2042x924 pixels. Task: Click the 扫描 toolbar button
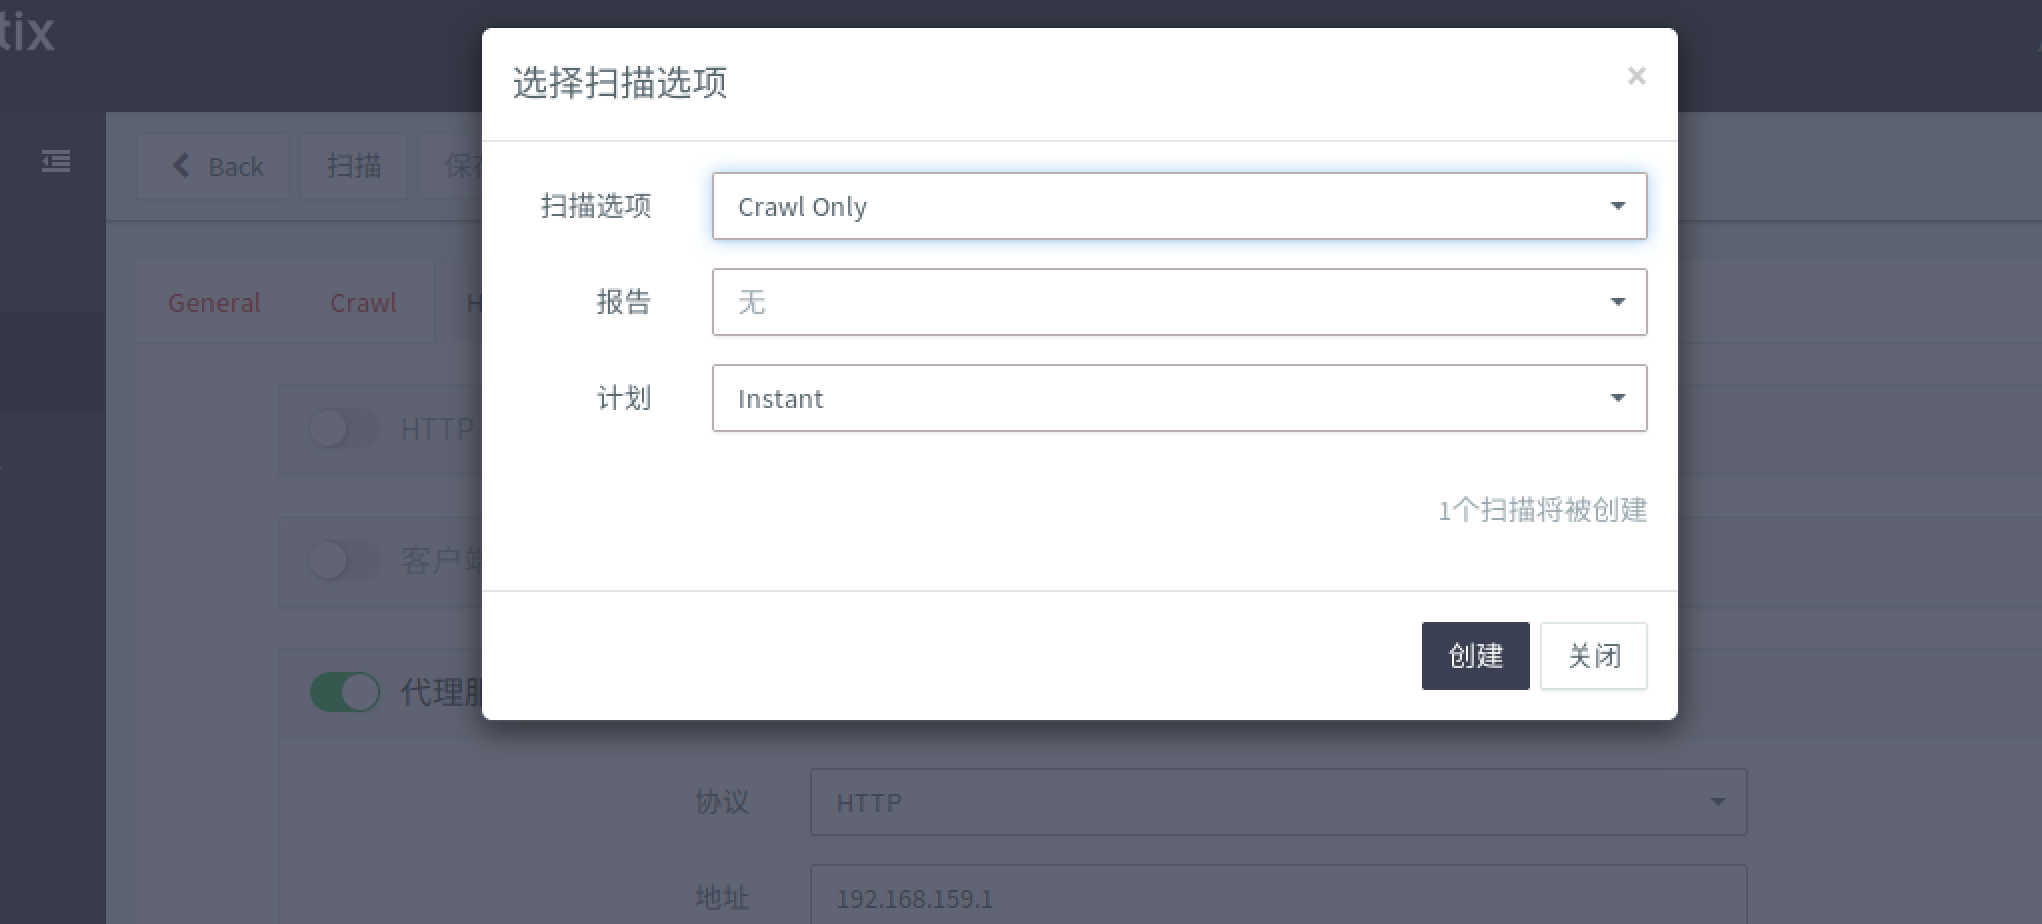point(354,166)
